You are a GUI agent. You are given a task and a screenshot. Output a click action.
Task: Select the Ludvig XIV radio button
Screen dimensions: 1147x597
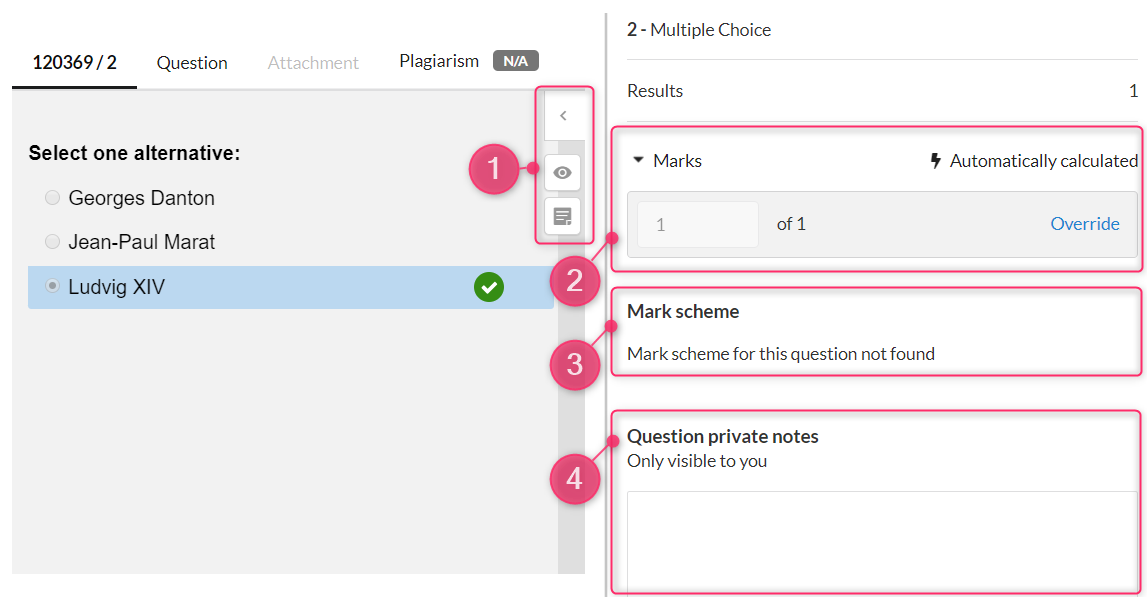(52, 286)
